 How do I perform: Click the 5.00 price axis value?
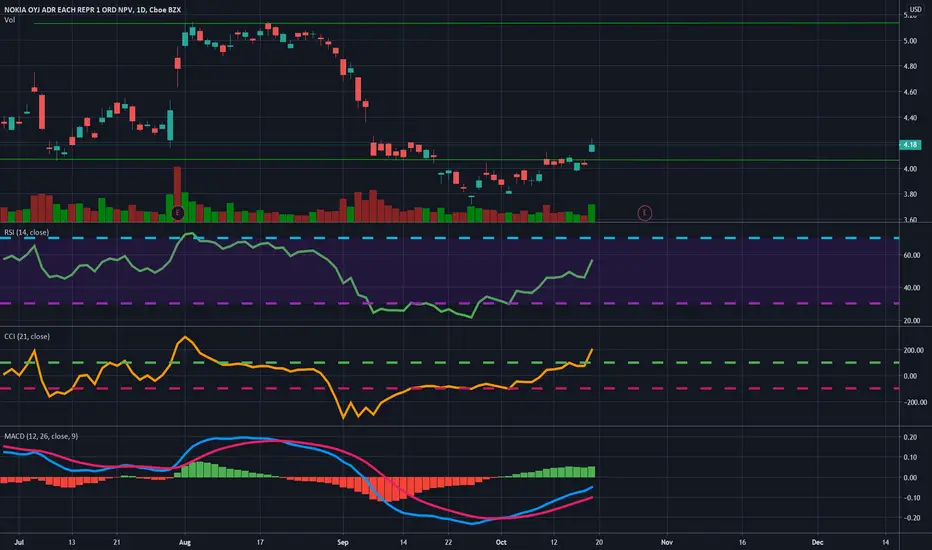910,41
